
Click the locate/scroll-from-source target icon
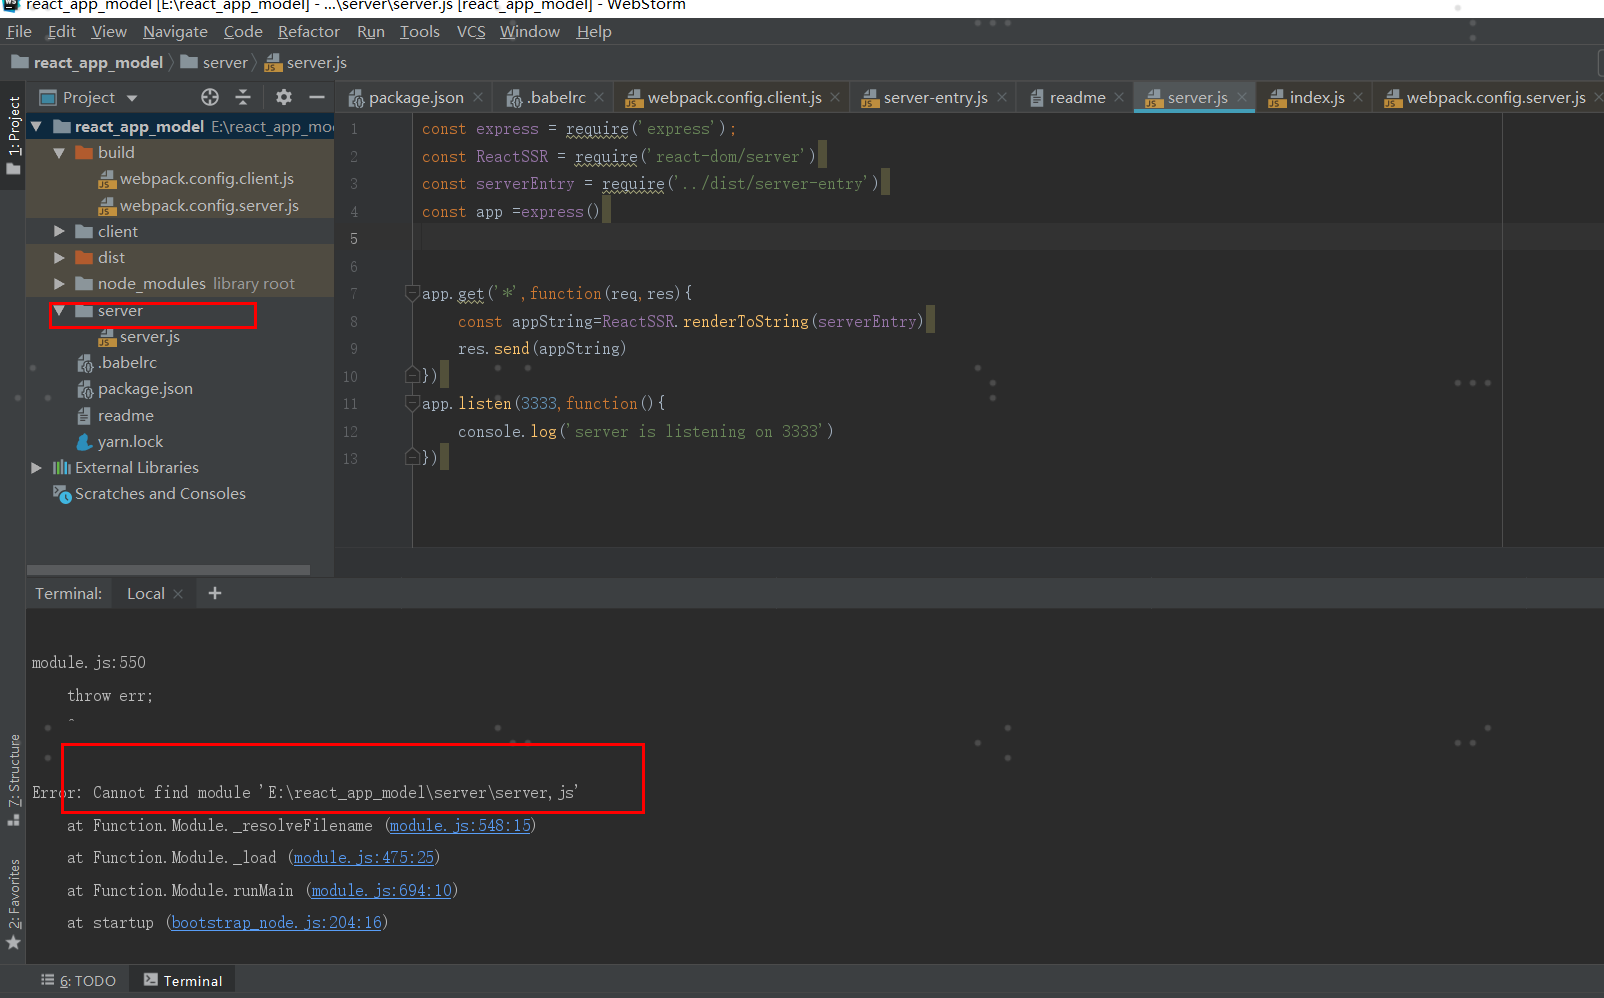[210, 97]
